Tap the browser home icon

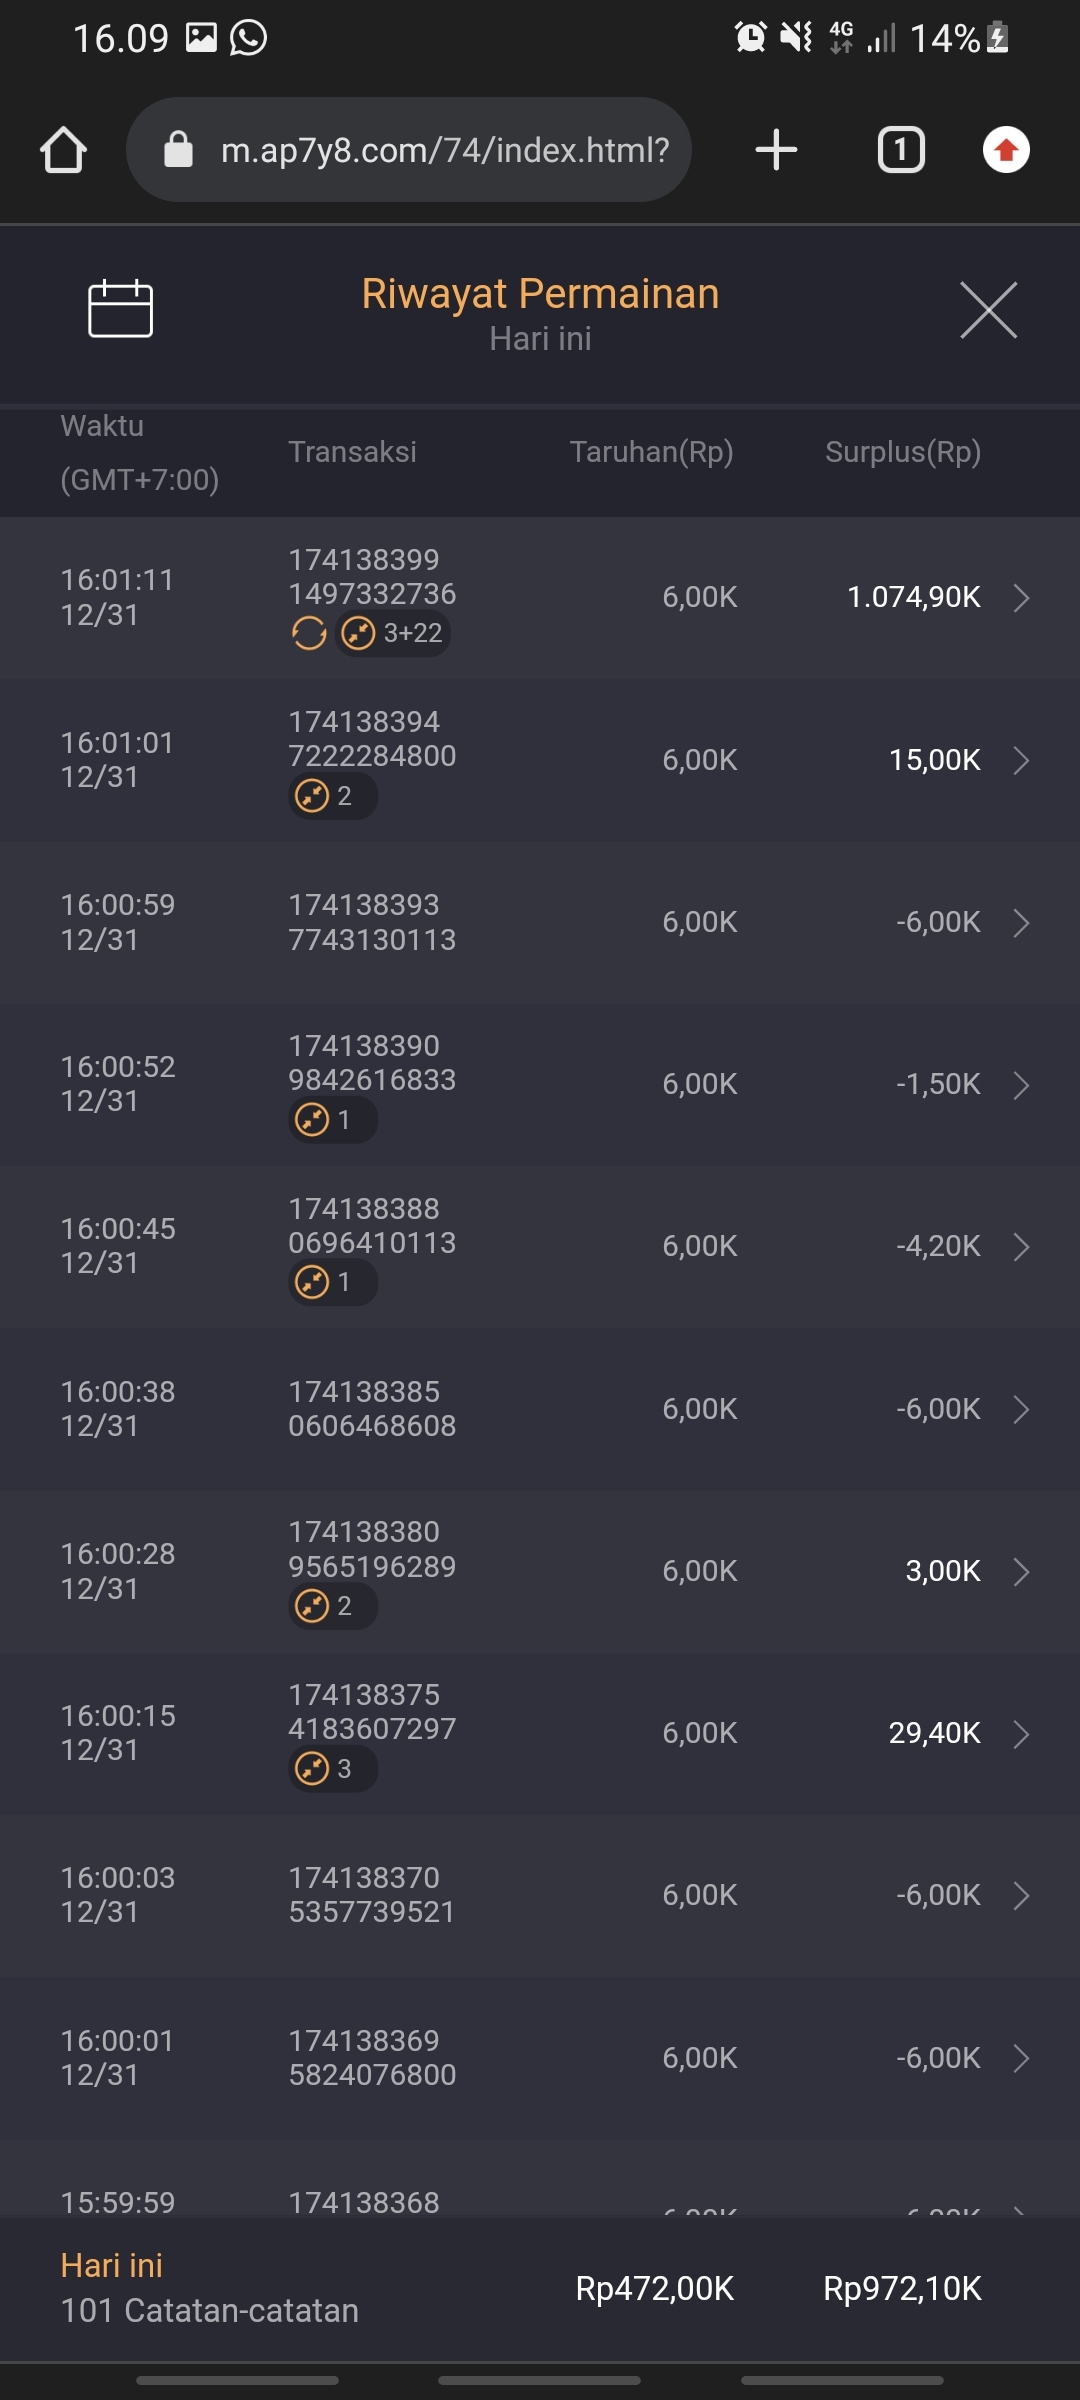click(x=63, y=150)
